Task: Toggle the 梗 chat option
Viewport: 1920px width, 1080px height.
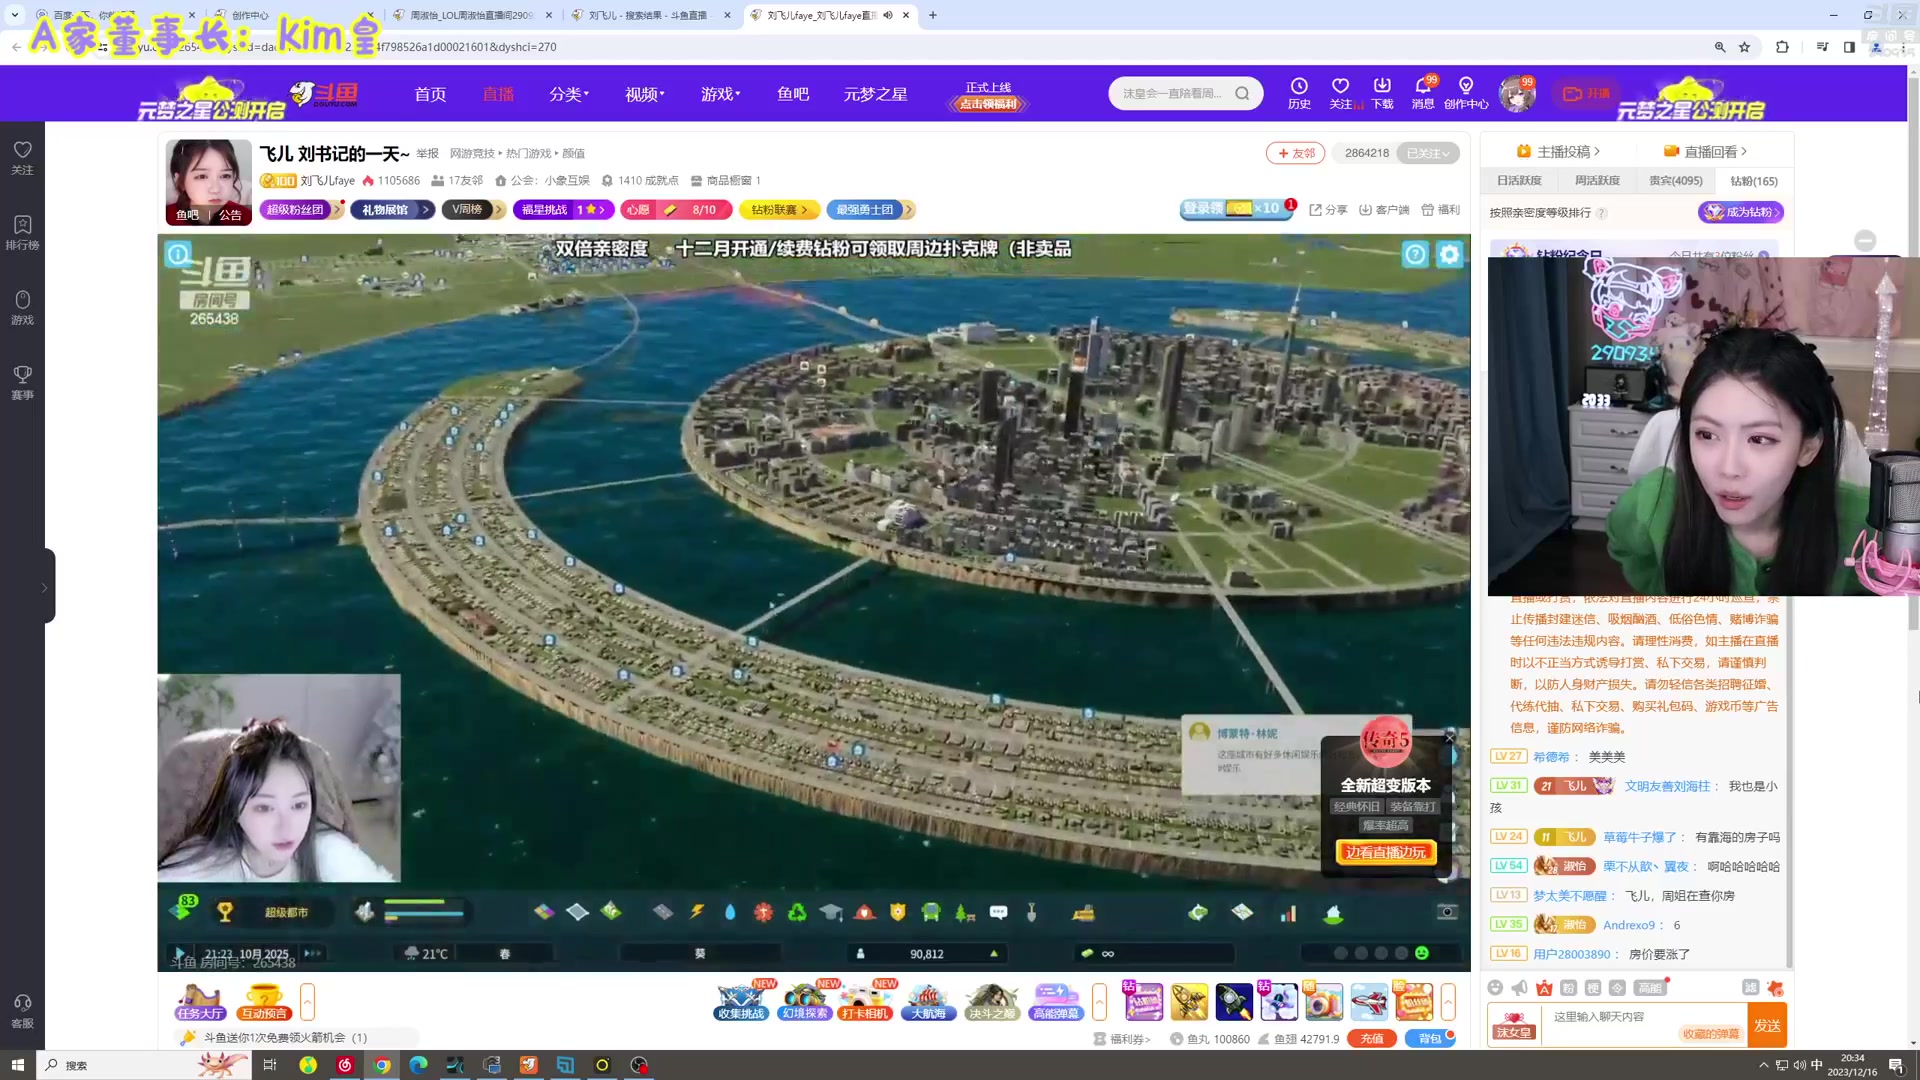Action: coord(1593,988)
